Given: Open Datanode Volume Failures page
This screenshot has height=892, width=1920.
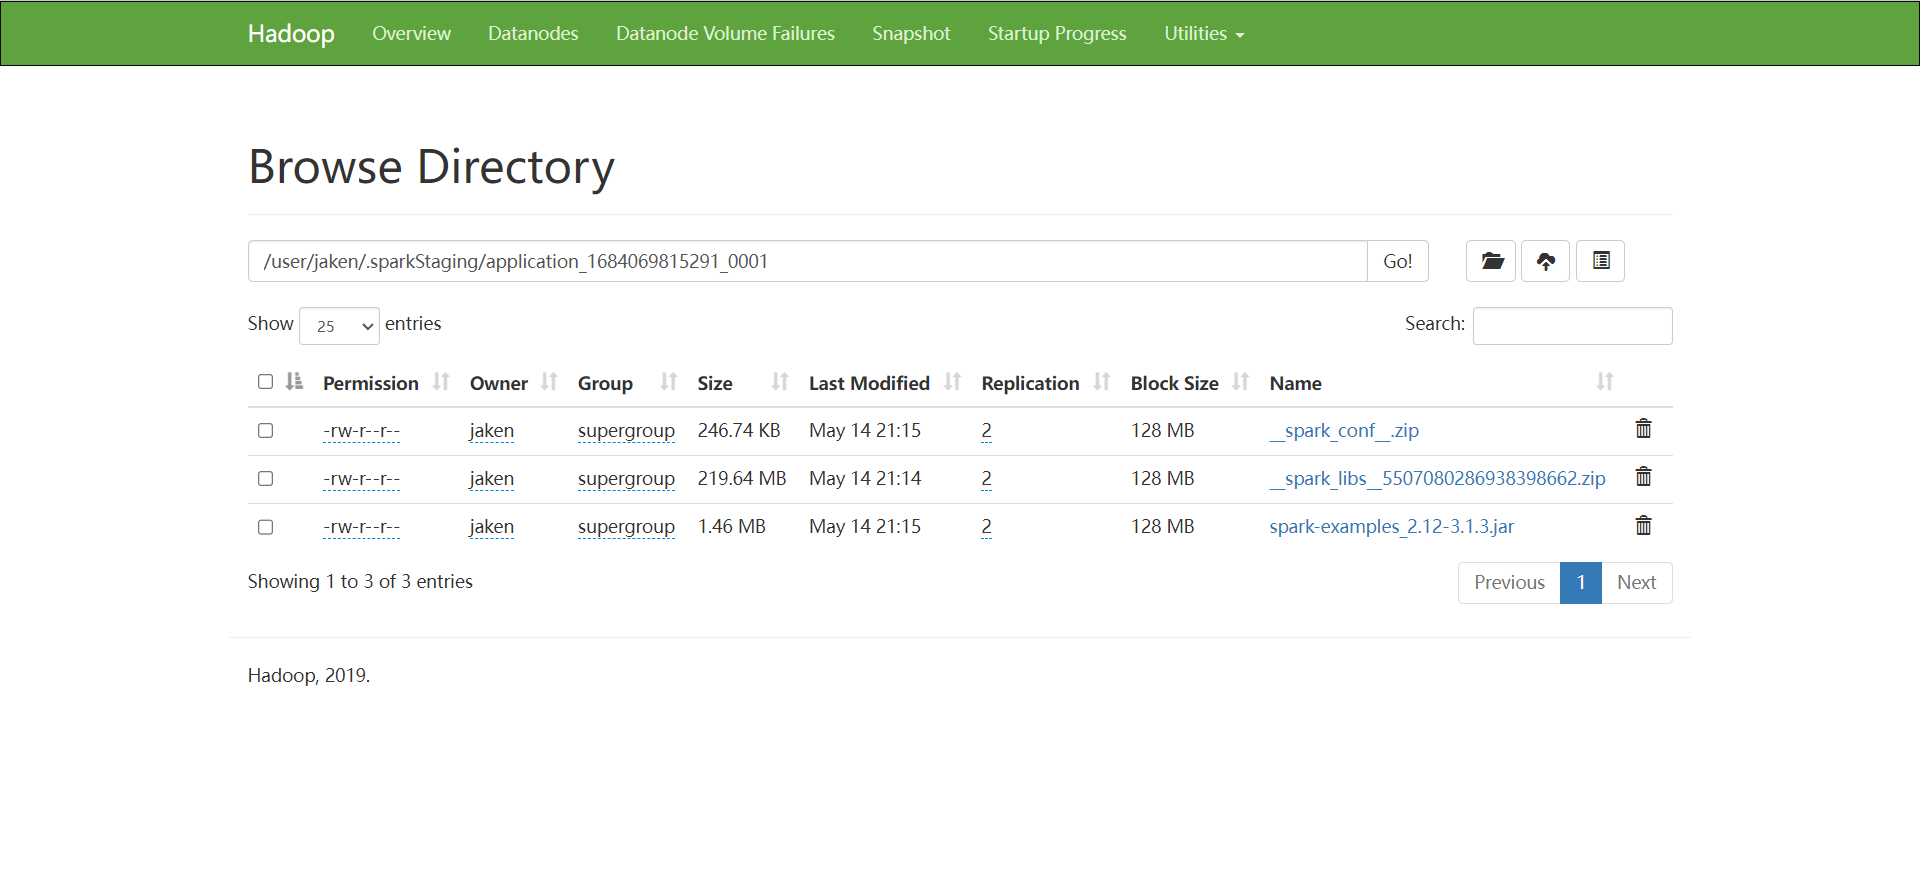Looking at the screenshot, I should coord(725,33).
